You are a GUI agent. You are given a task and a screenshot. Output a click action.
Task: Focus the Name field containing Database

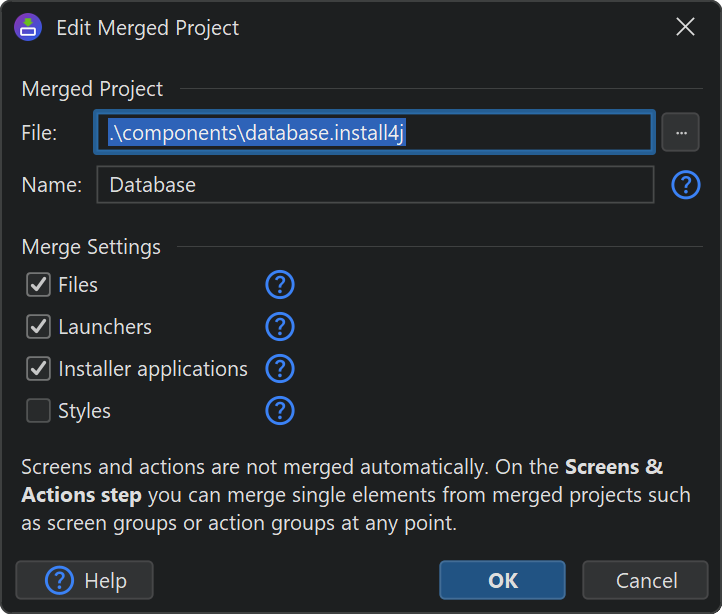pos(375,185)
